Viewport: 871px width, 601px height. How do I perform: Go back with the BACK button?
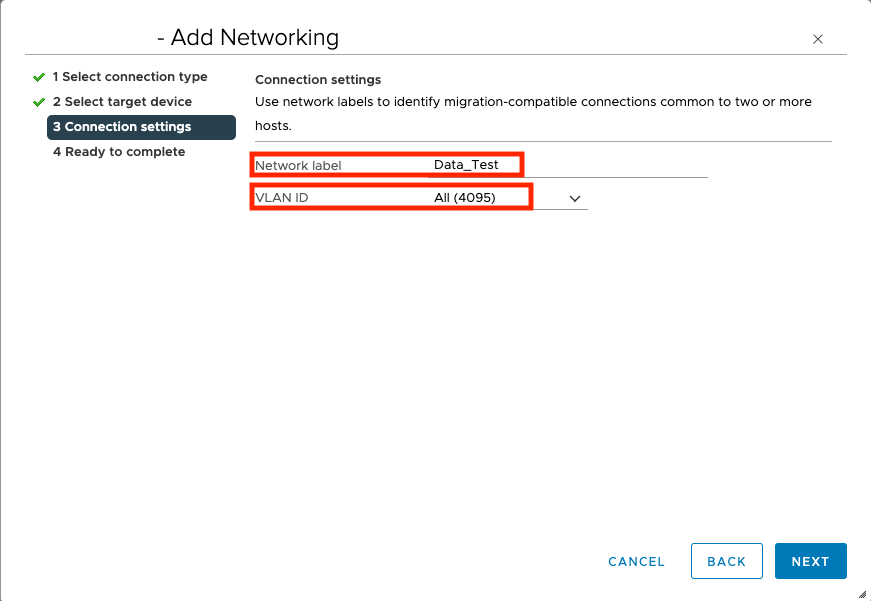point(726,561)
